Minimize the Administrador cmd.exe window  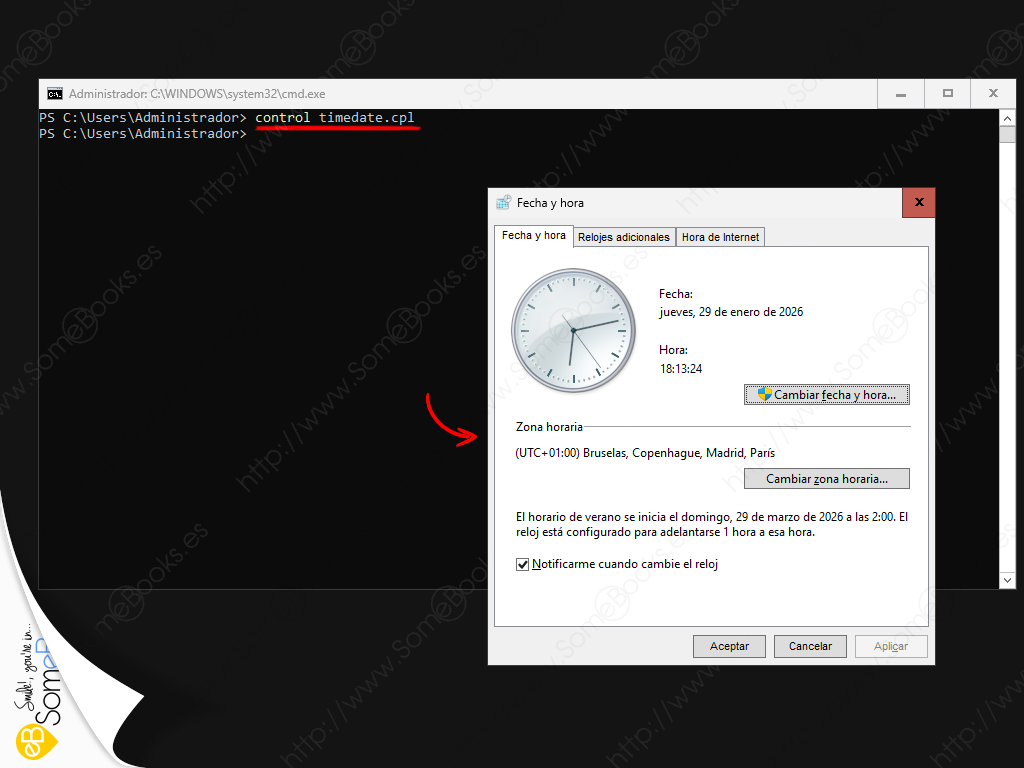click(901, 94)
